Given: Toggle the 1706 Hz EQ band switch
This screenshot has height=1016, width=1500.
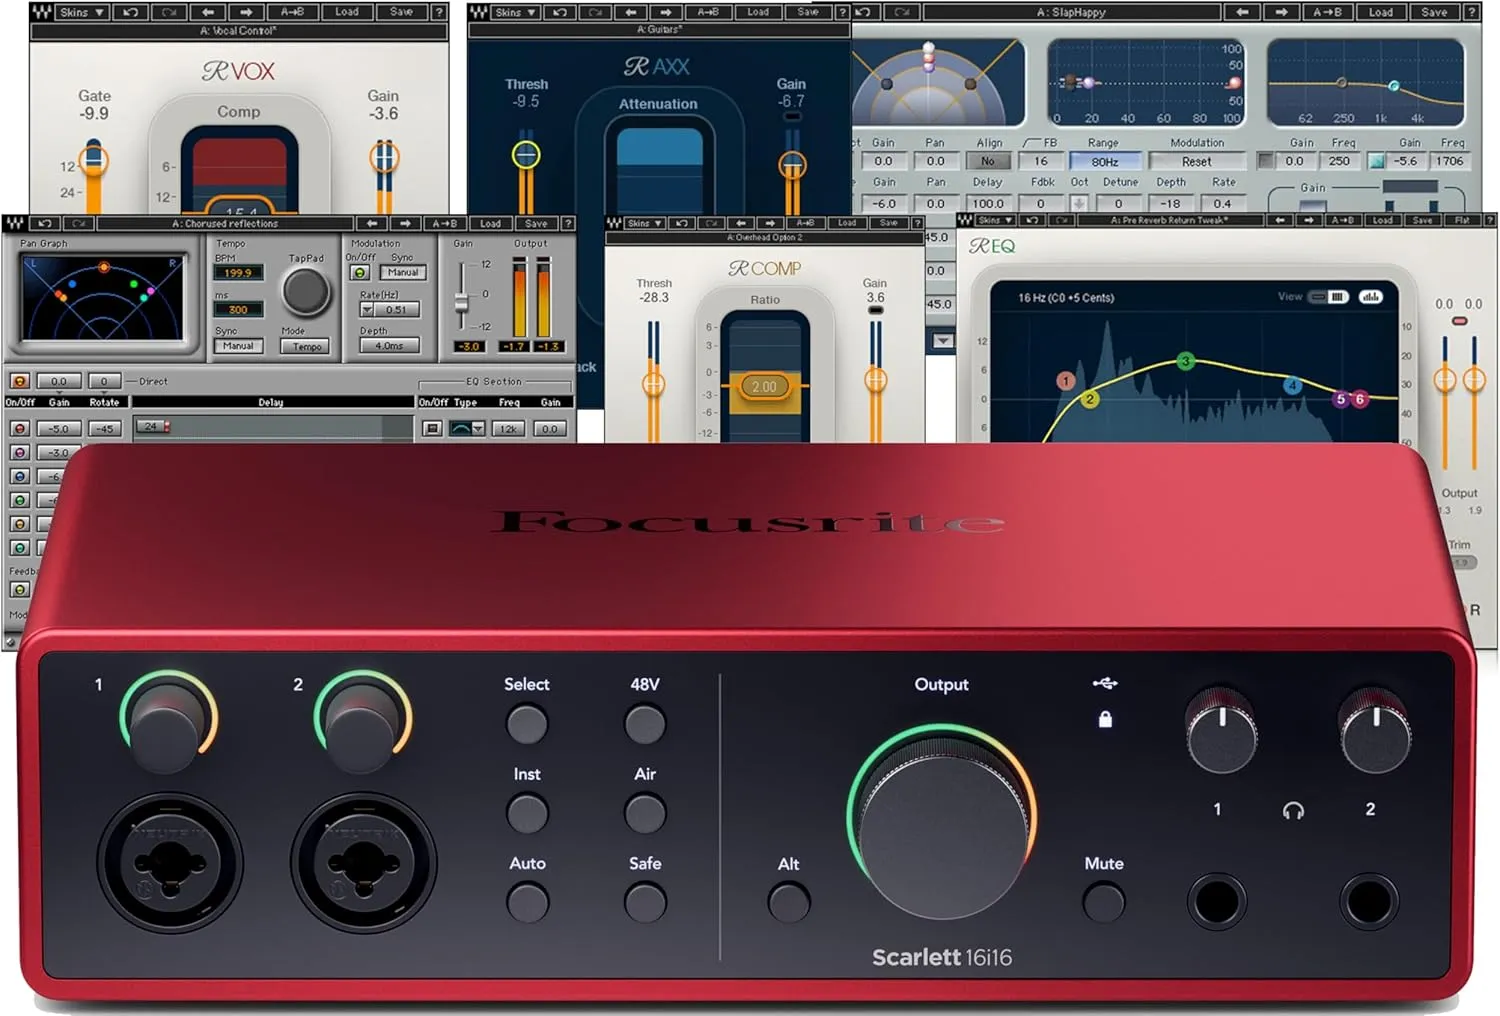Looking at the screenshot, I should point(1377,160).
